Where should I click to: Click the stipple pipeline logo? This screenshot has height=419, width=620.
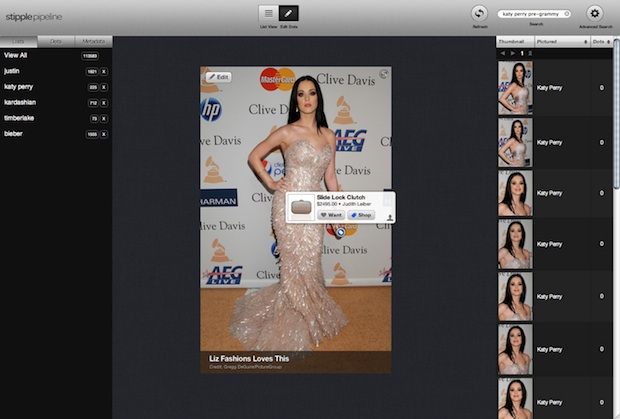34,17
